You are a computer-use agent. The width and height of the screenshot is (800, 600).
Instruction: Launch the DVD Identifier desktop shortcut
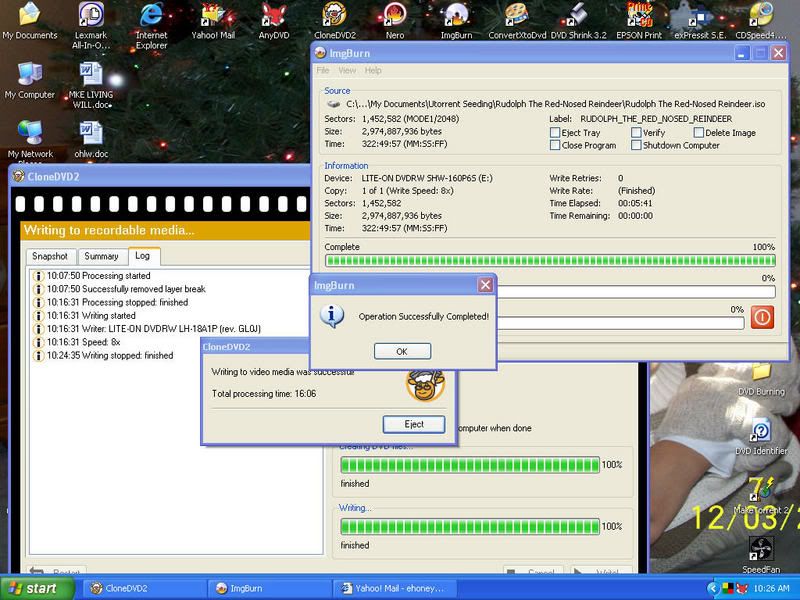pos(761,438)
